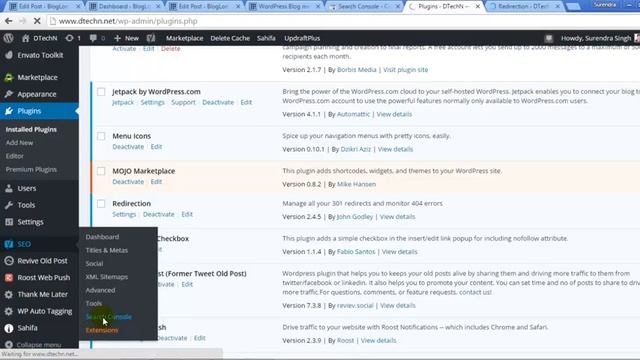Select the Redirection plugin checkbox

click(101, 203)
